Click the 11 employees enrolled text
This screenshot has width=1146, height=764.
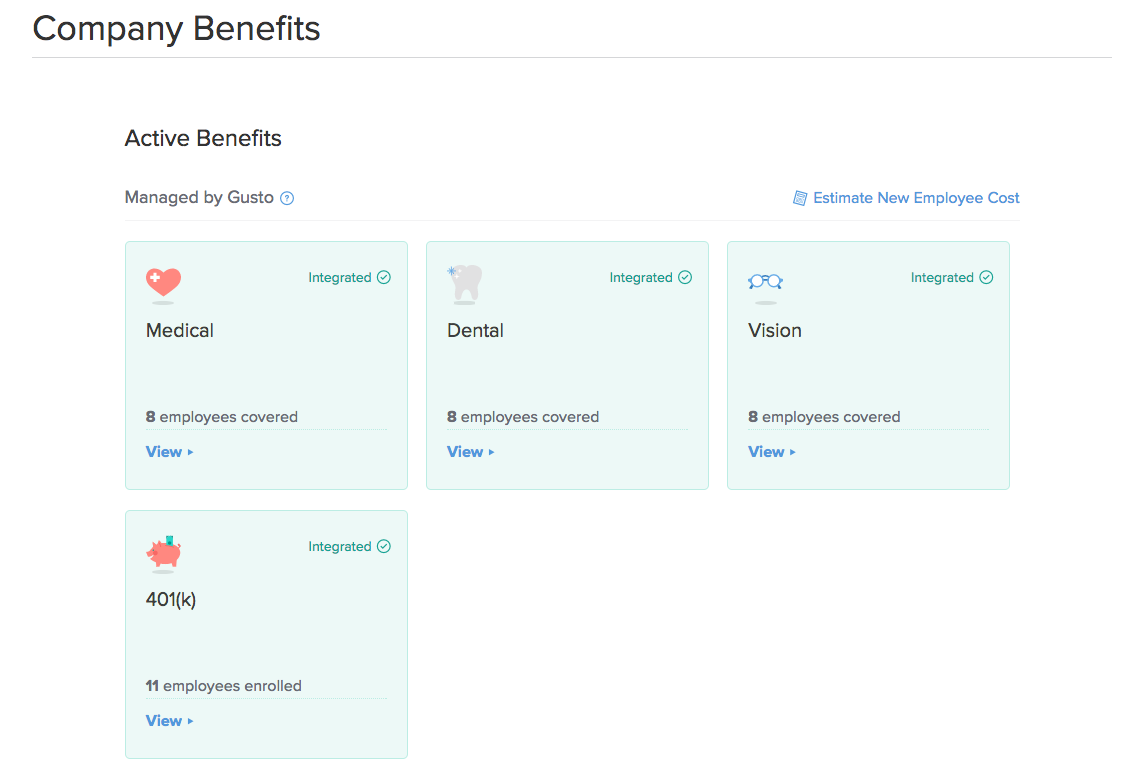(223, 686)
